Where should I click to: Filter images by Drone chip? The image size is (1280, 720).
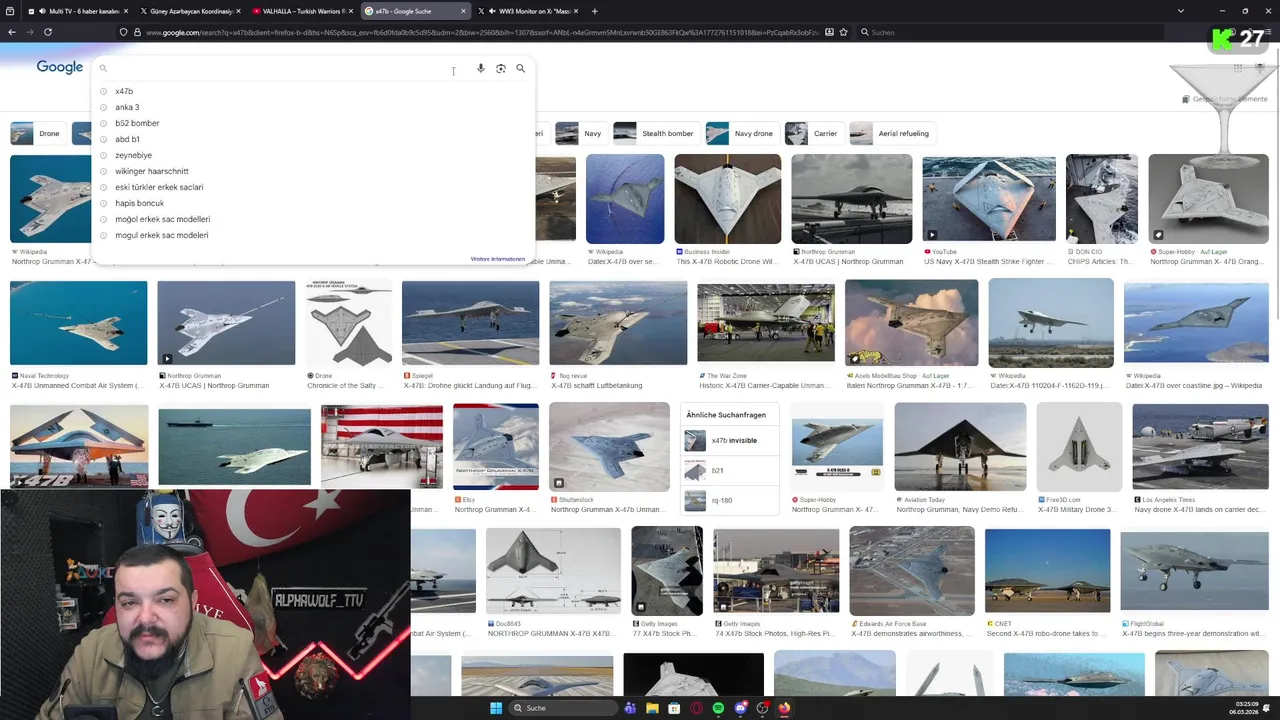pos(38,133)
